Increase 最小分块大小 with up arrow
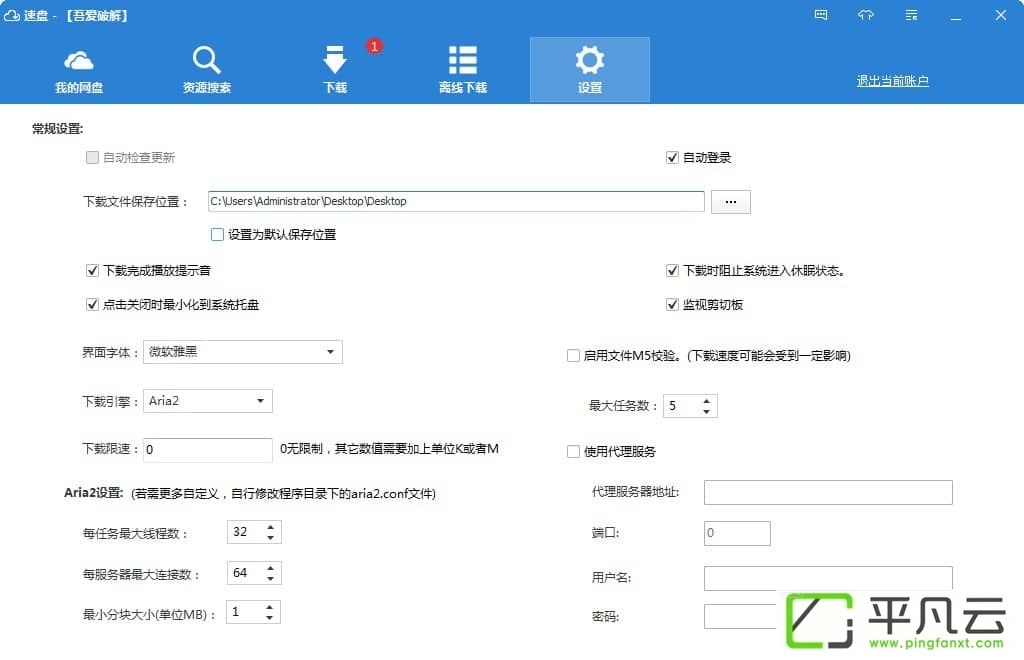1024x660 pixels. (269, 606)
